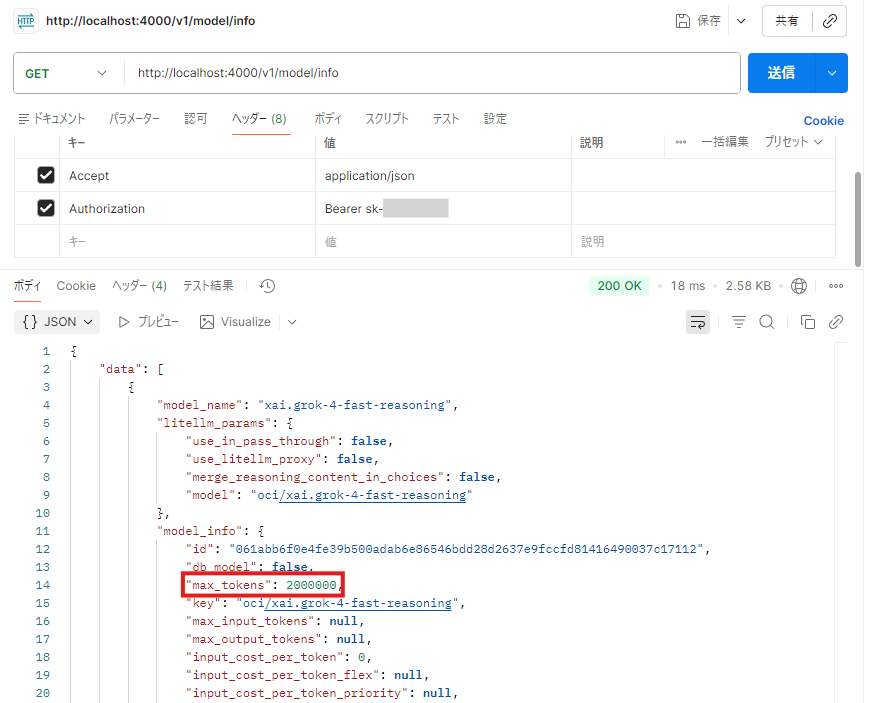
Task: Expand the save options arrow
Action: [741, 21]
